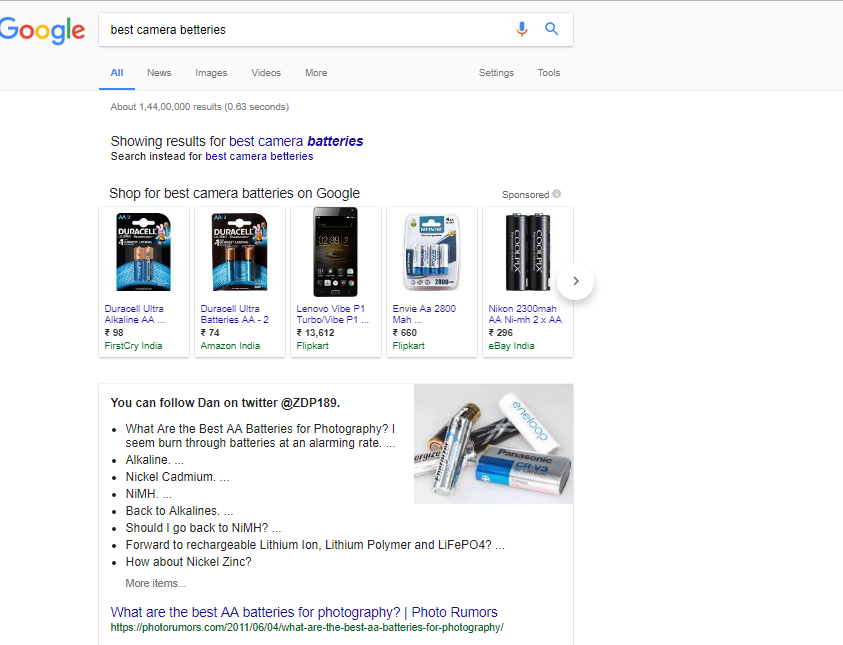The height and width of the screenshot is (645, 843).
Task: Click 'Shop for best camera batteries on Google' heading
Action: pos(234,193)
